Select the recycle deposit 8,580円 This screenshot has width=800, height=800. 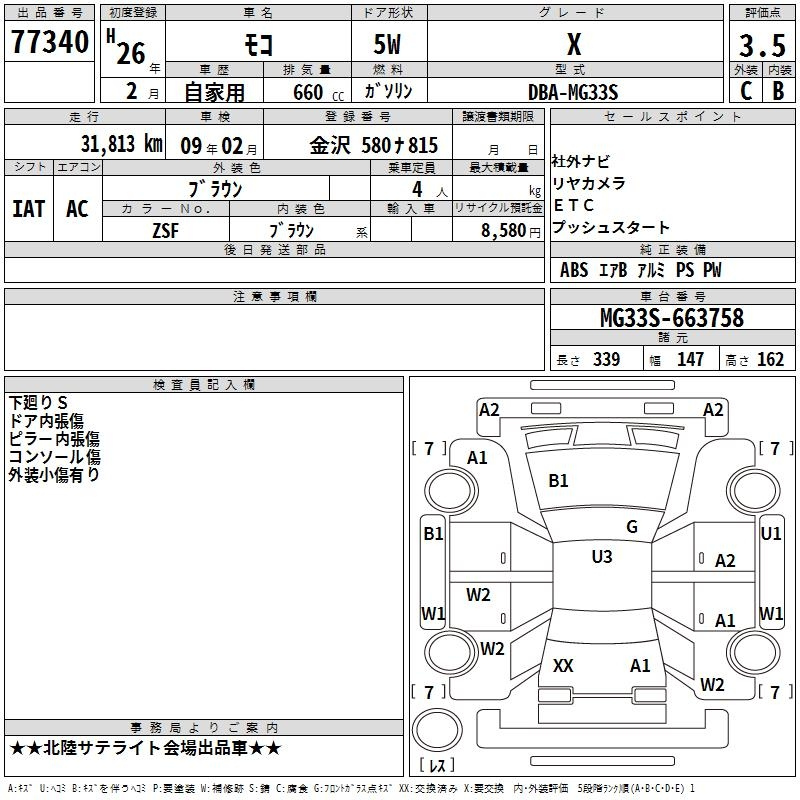coord(511,231)
